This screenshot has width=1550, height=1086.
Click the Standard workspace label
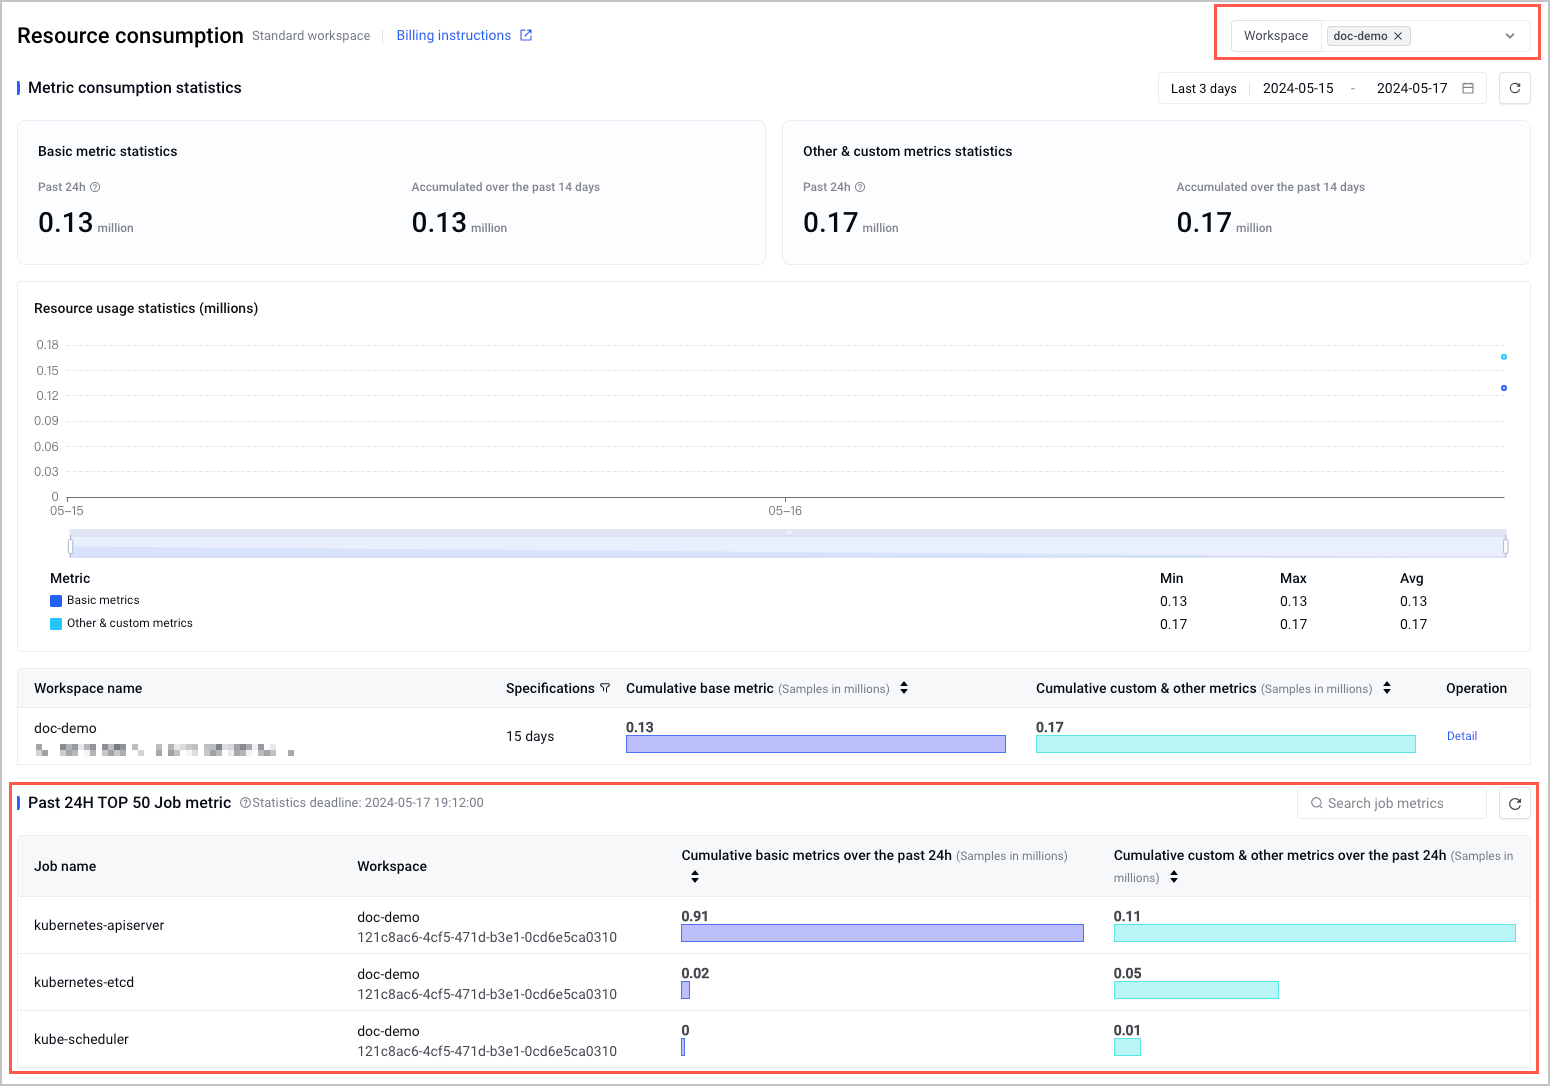coord(311,36)
